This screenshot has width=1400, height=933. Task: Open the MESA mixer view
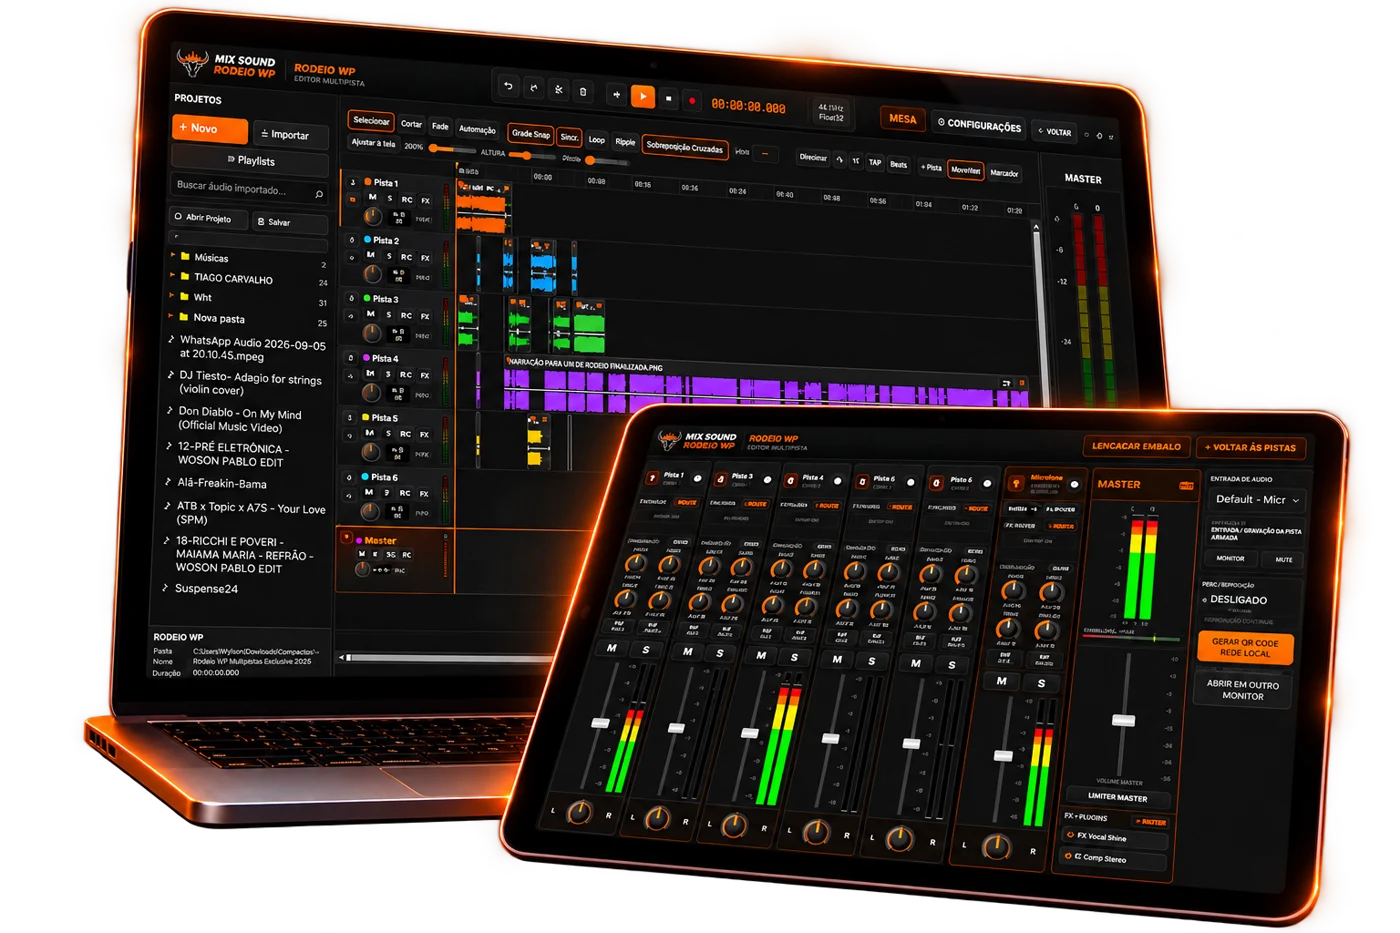902,118
